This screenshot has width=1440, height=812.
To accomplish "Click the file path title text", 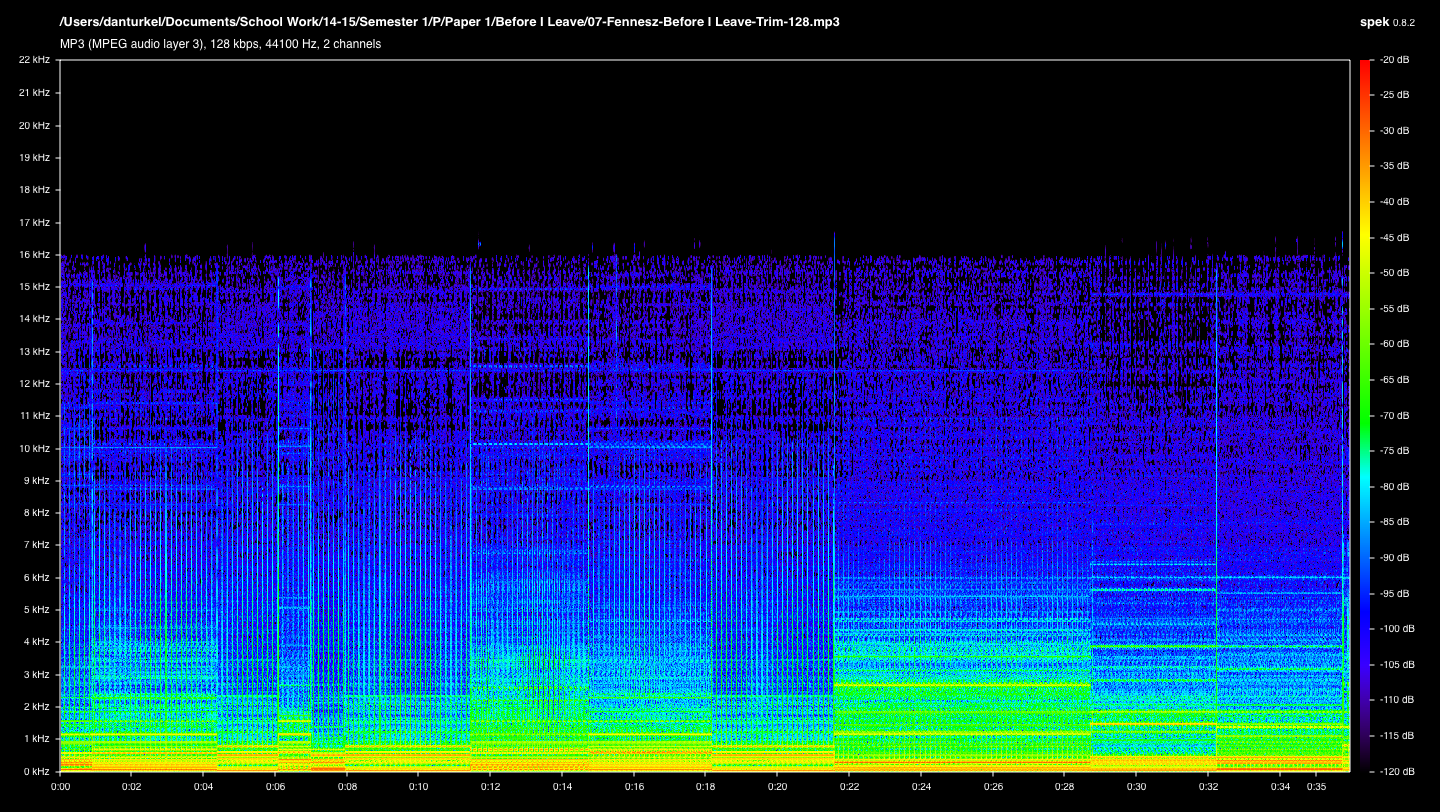I will coord(449,22).
